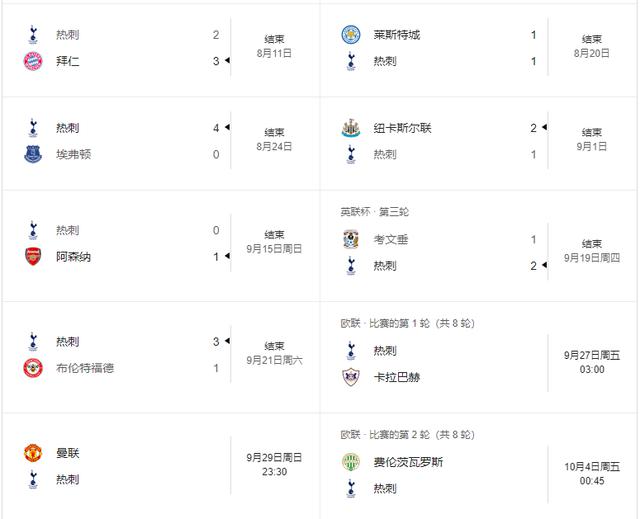640x519 pixels.
Task: Click the Everton club crest
Action: tap(33, 154)
